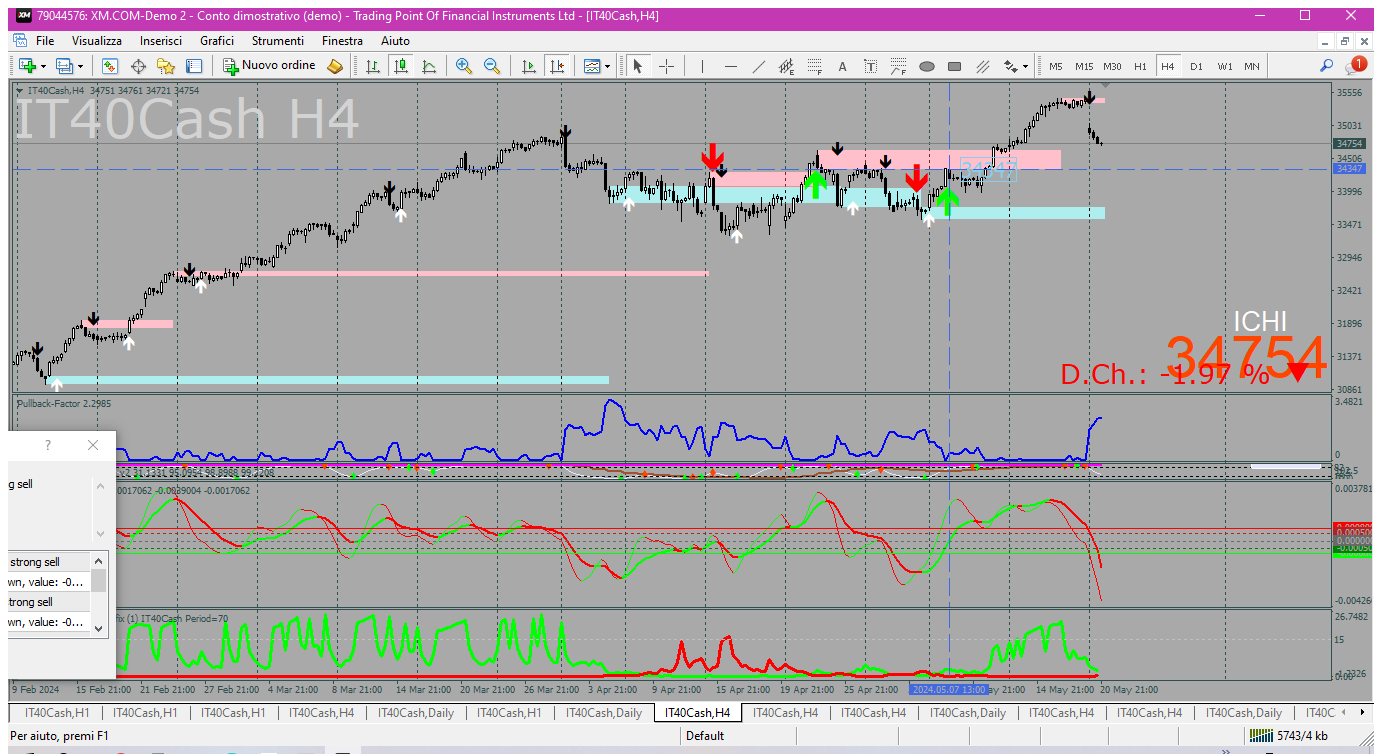Open the Data Window crosshair-circle icon

138,66
